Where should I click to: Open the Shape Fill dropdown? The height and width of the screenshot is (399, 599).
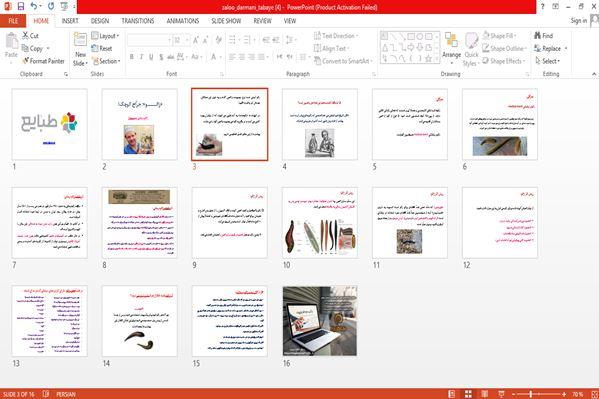pos(500,36)
